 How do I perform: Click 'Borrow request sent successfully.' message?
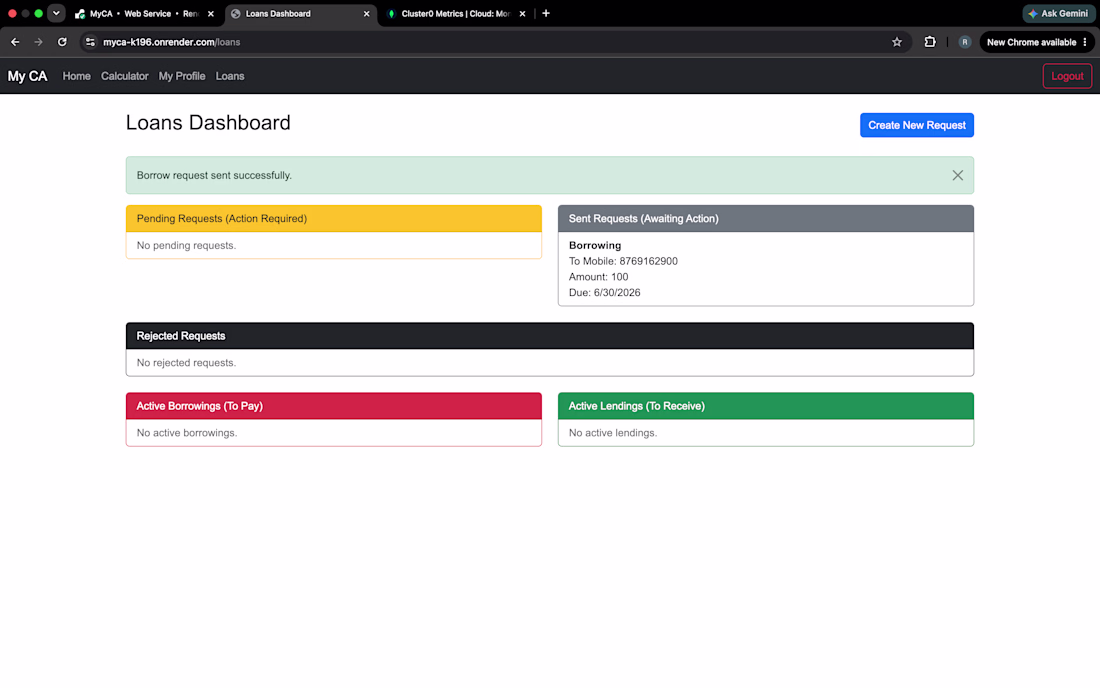[214, 175]
